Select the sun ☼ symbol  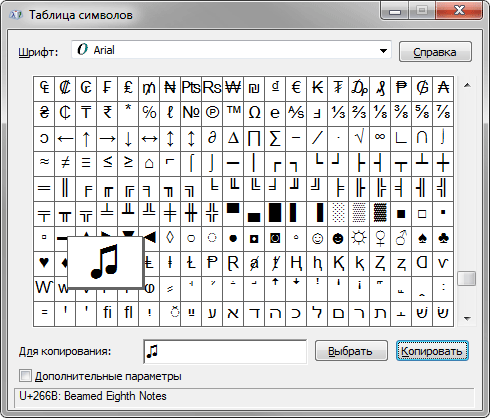click(359, 239)
